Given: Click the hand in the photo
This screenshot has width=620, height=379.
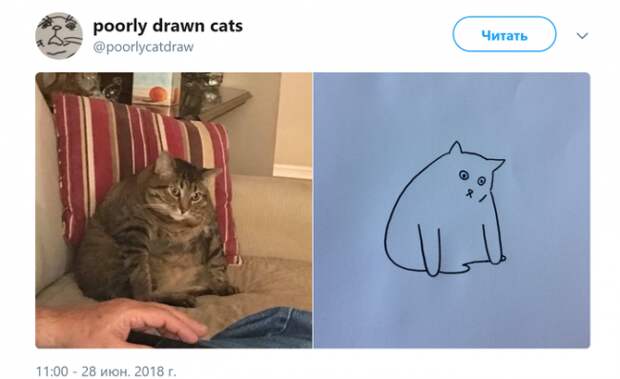Looking at the screenshot, I should coord(119,323).
